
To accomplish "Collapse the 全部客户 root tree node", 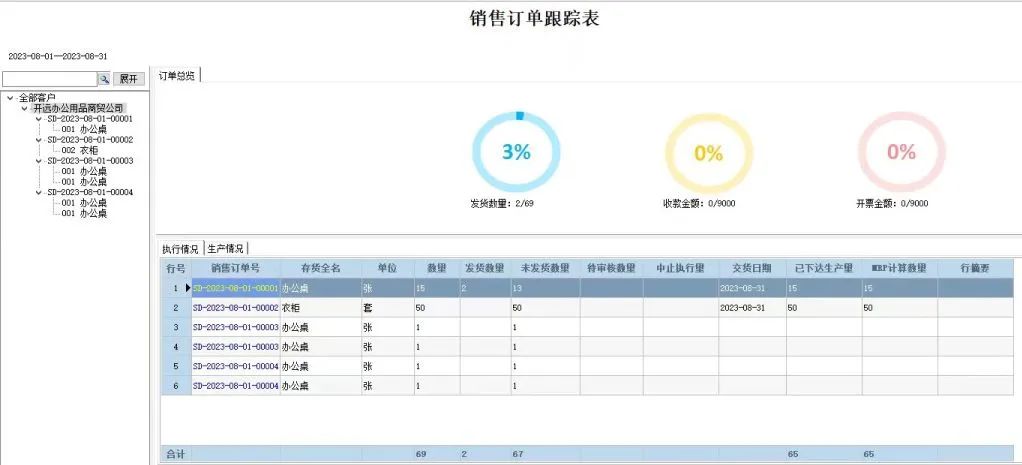I will (10, 98).
